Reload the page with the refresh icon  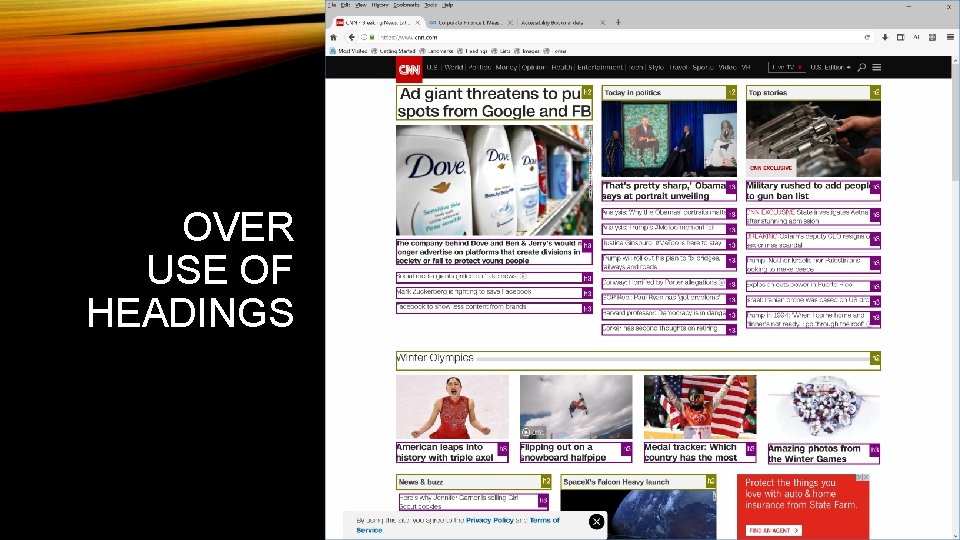pos(867,37)
